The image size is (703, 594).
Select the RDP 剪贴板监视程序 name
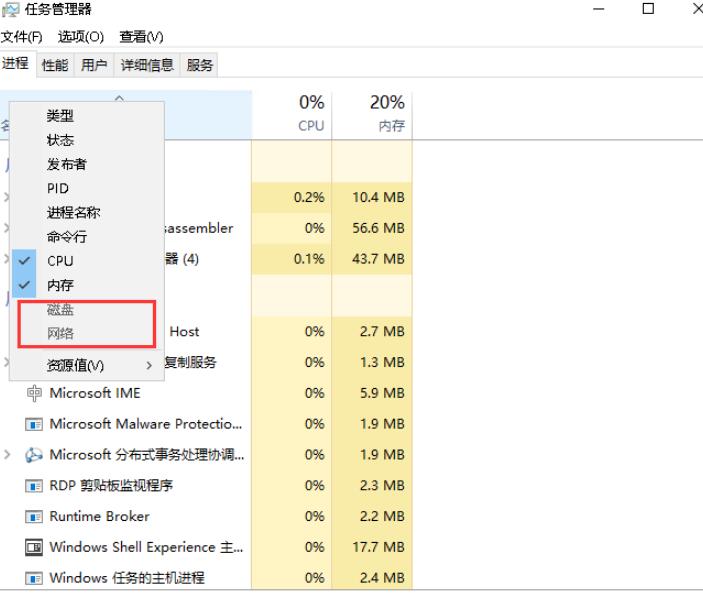(111, 486)
